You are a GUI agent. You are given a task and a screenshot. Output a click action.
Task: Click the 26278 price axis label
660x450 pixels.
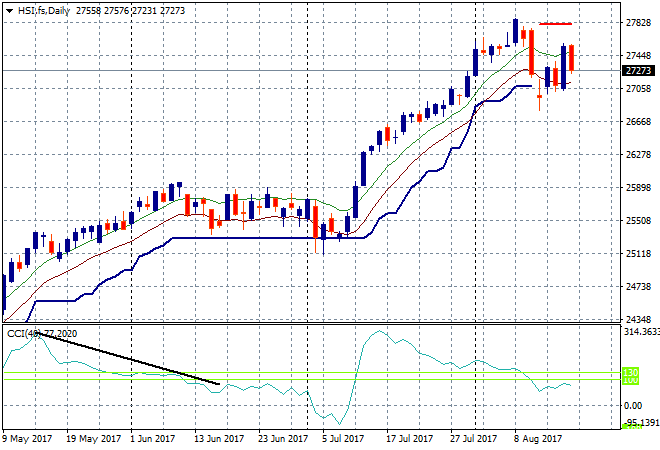pyautogui.click(x=638, y=155)
